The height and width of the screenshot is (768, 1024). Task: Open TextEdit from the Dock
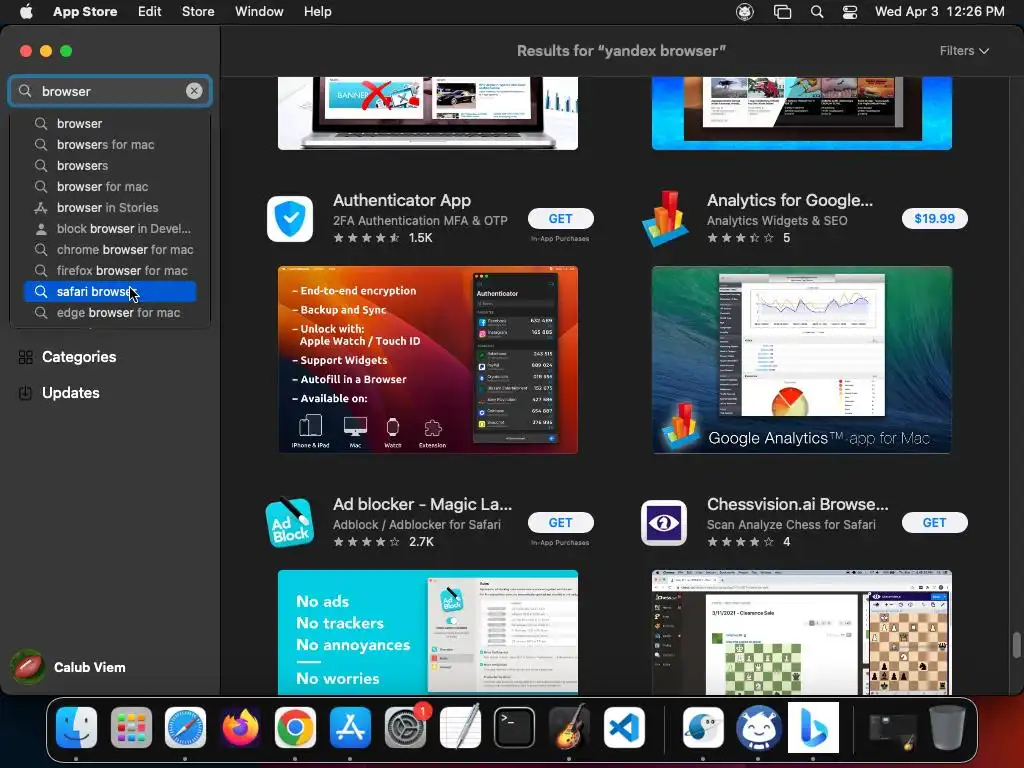point(460,728)
